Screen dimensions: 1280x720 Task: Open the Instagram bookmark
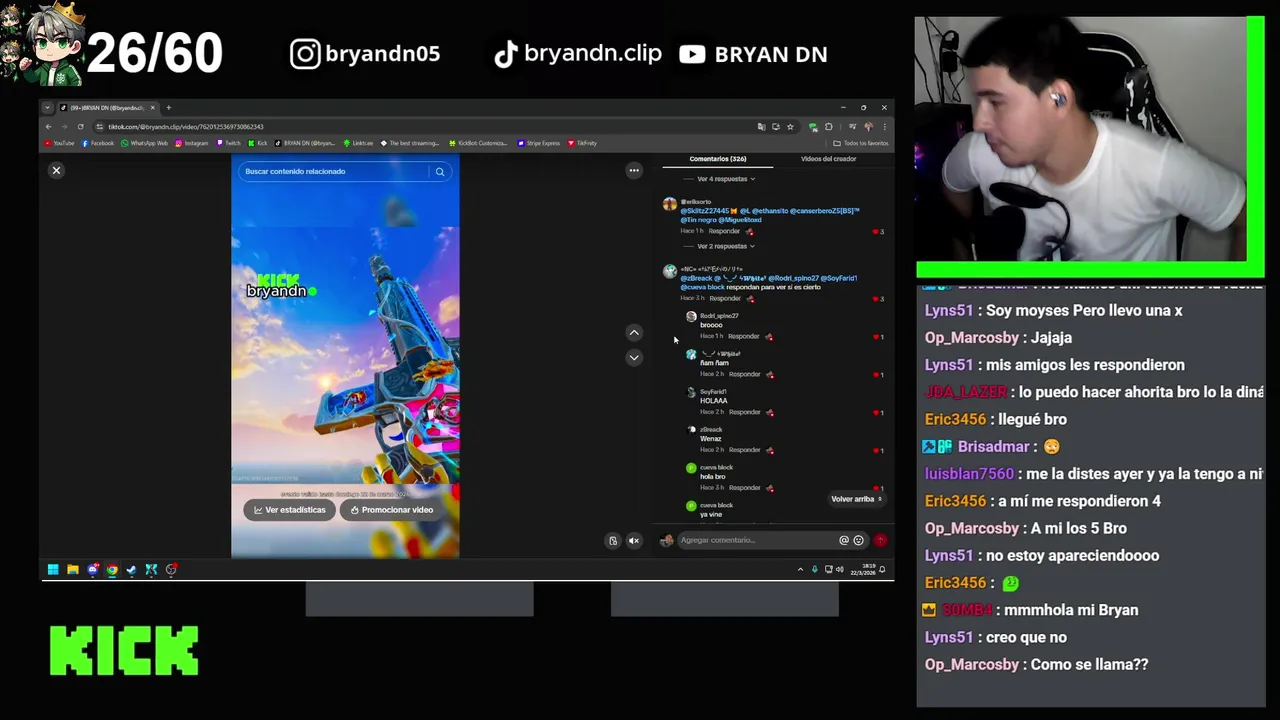click(192, 143)
